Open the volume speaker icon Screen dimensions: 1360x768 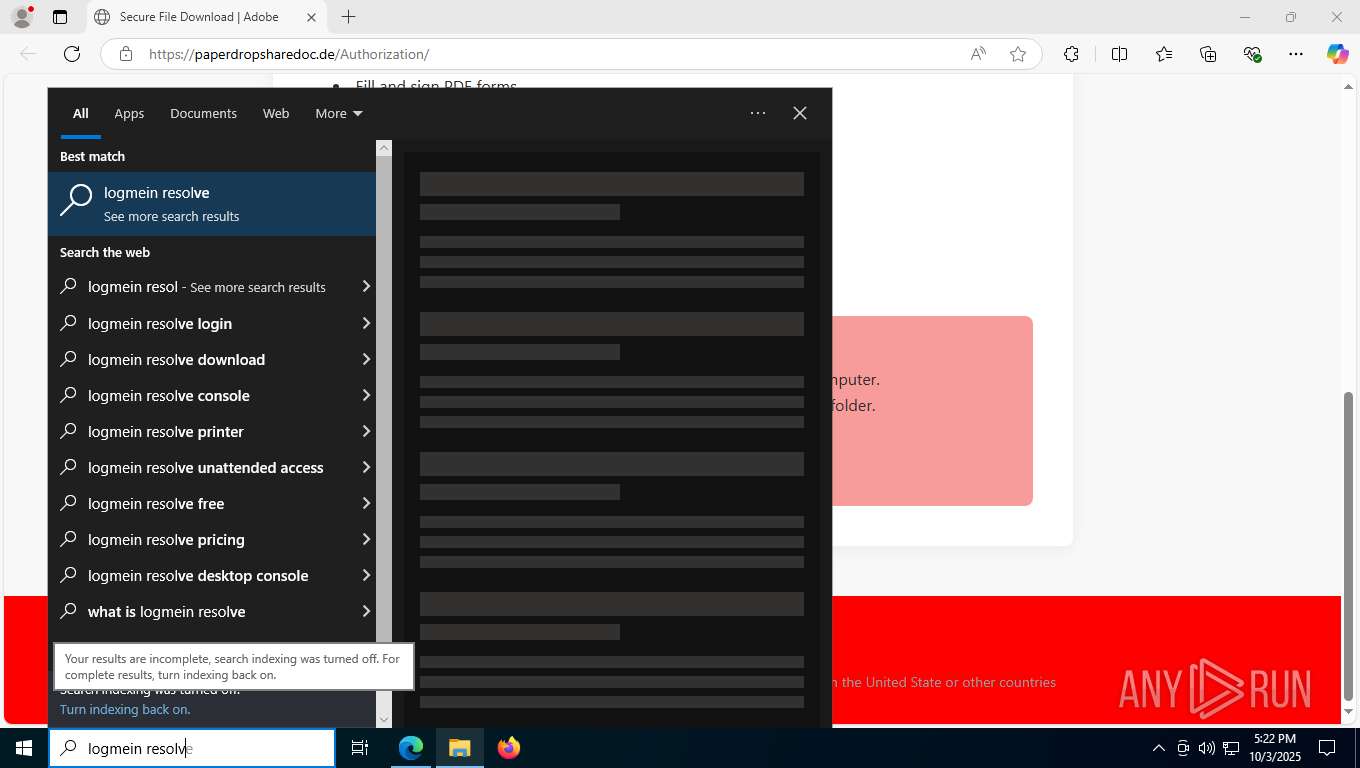point(1207,748)
